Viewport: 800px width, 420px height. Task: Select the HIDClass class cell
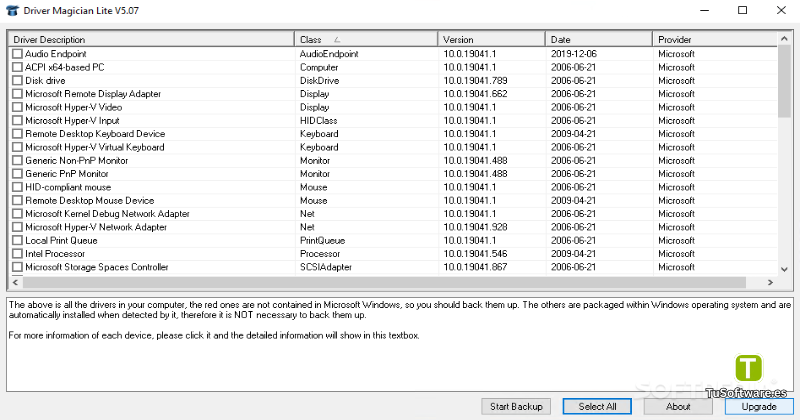click(318, 120)
